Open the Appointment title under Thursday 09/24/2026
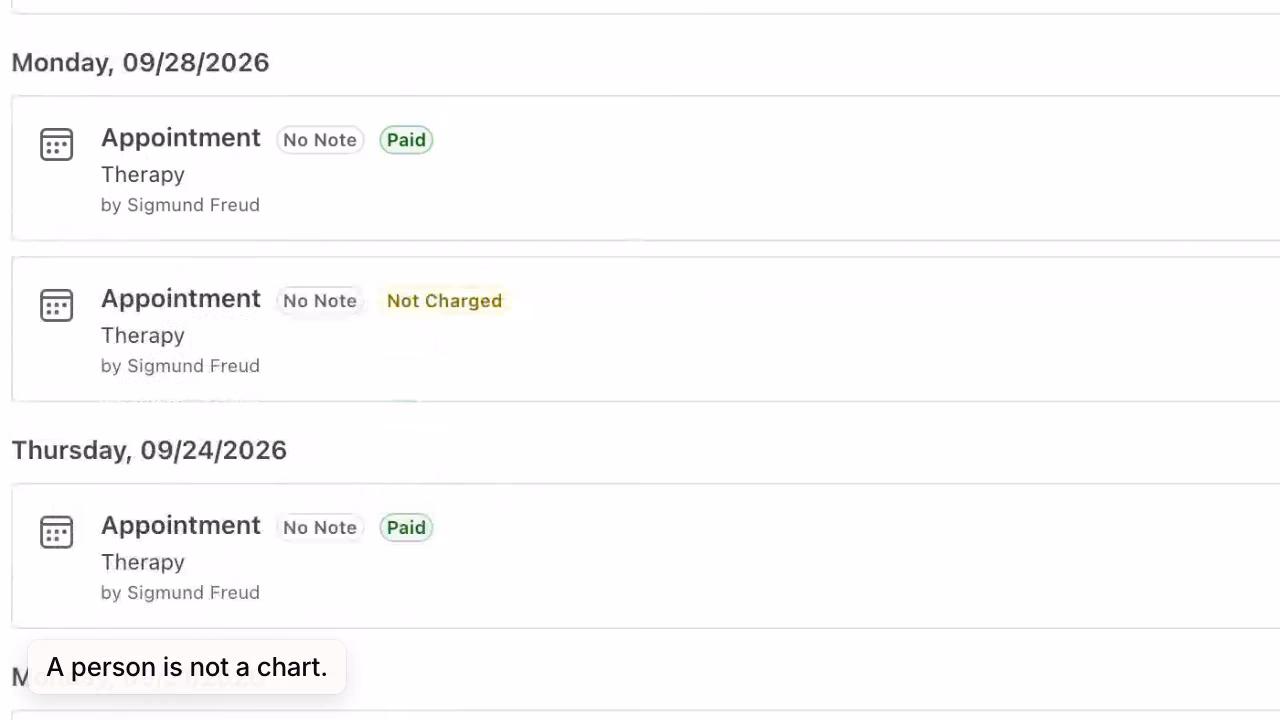Image resolution: width=1280 pixels, height=720 pixels. click(x=181, y=526)
